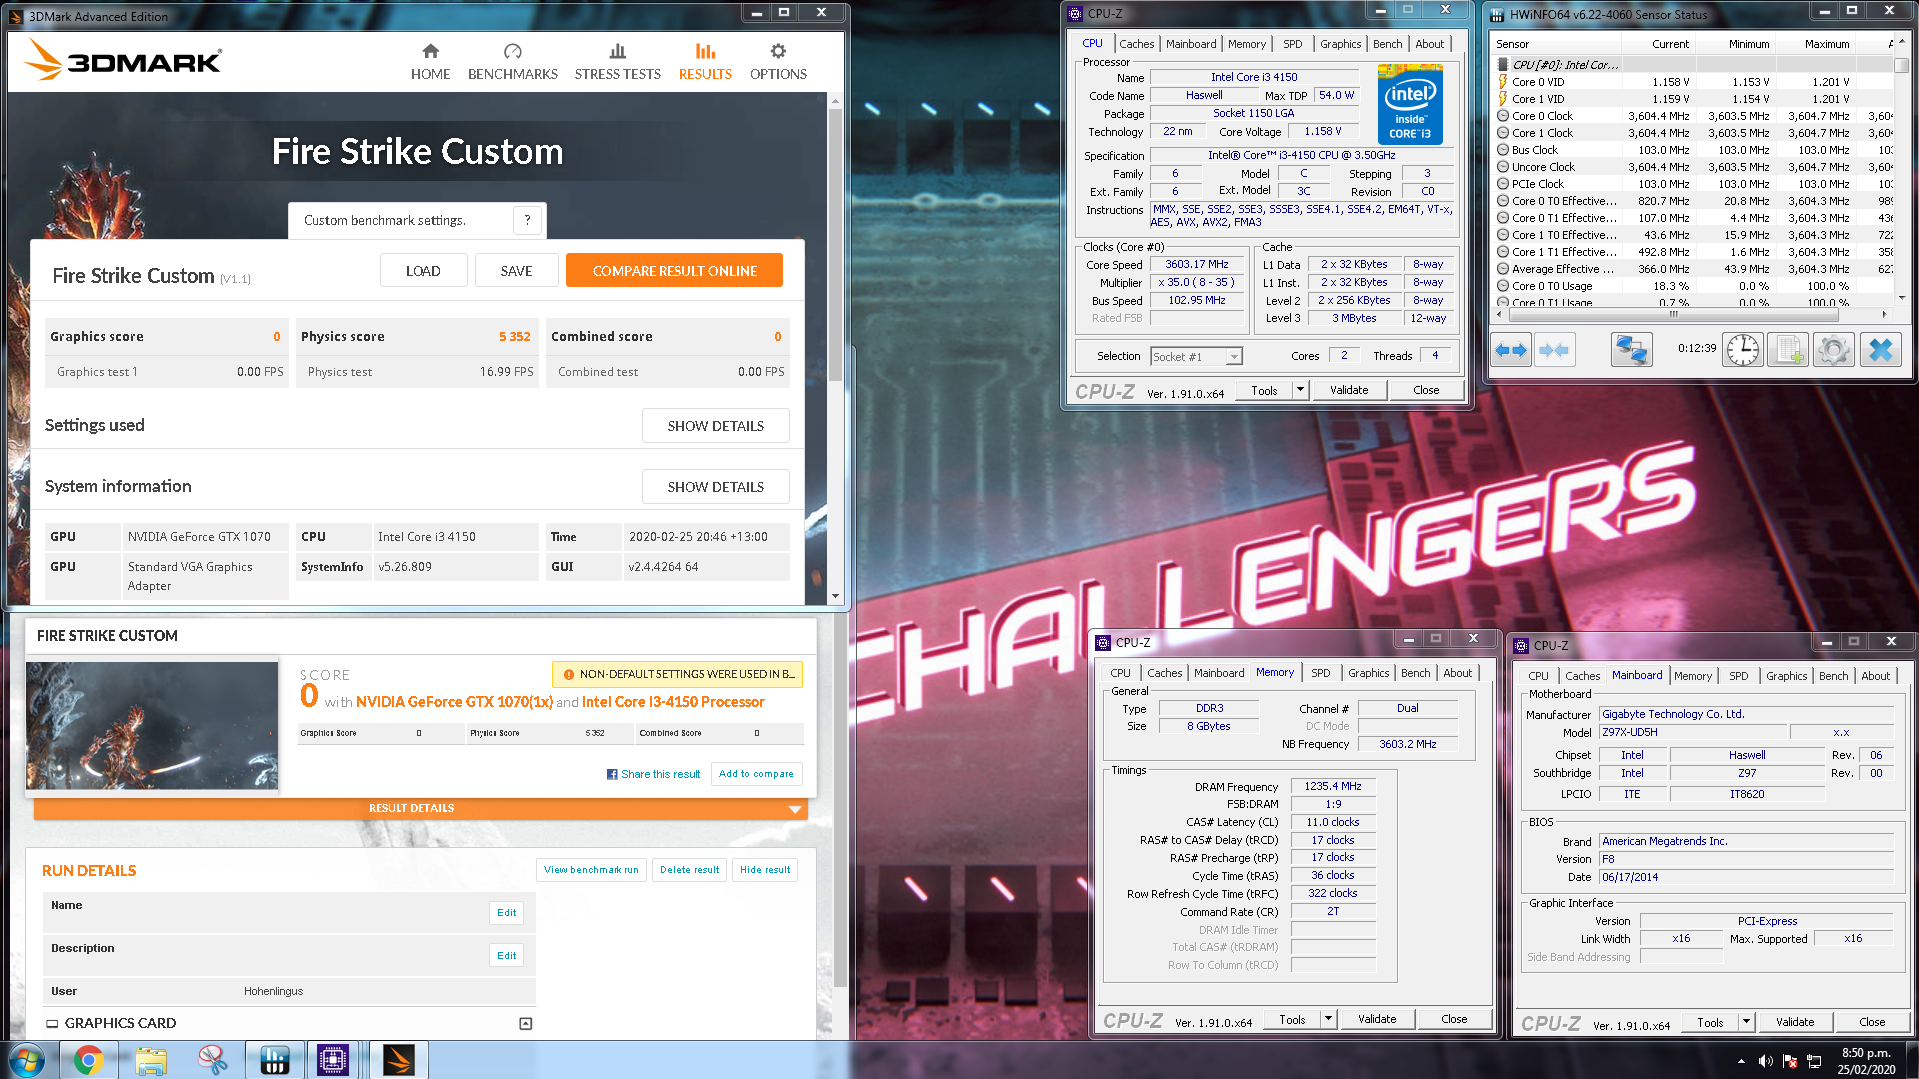This screenshot has height=1079, width=1919.
Task: Open Caches tab in top CPU-Z window
Action: 1136,44
